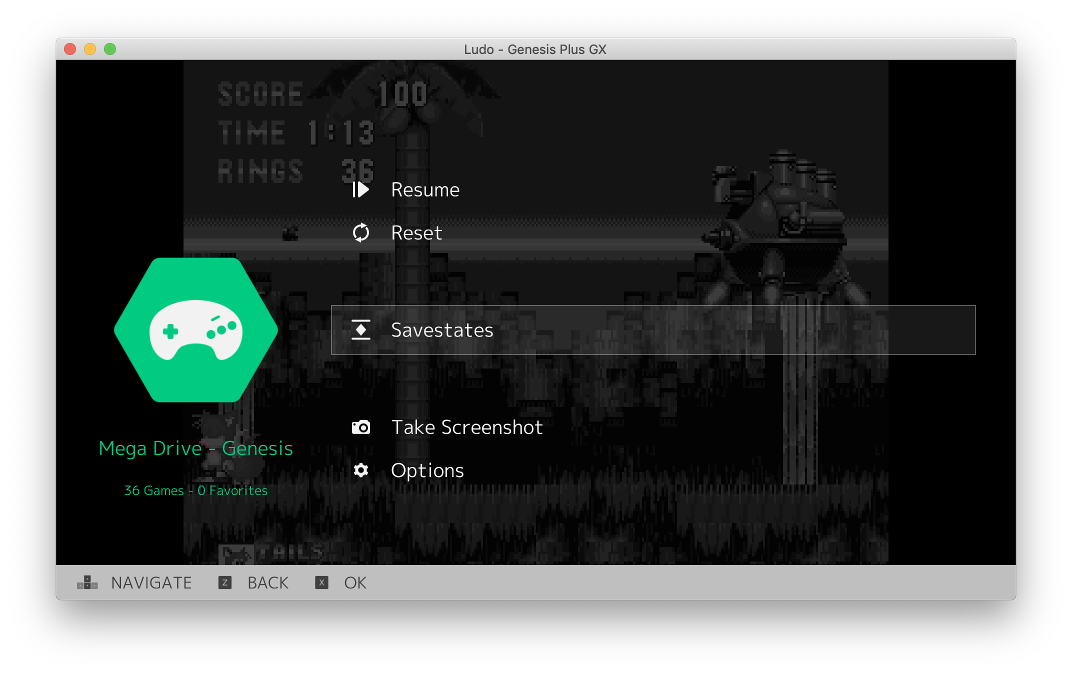Open the highlighted Savestates entry label
The height and width of the screenshot is (674, 1072).
[442, 330]
